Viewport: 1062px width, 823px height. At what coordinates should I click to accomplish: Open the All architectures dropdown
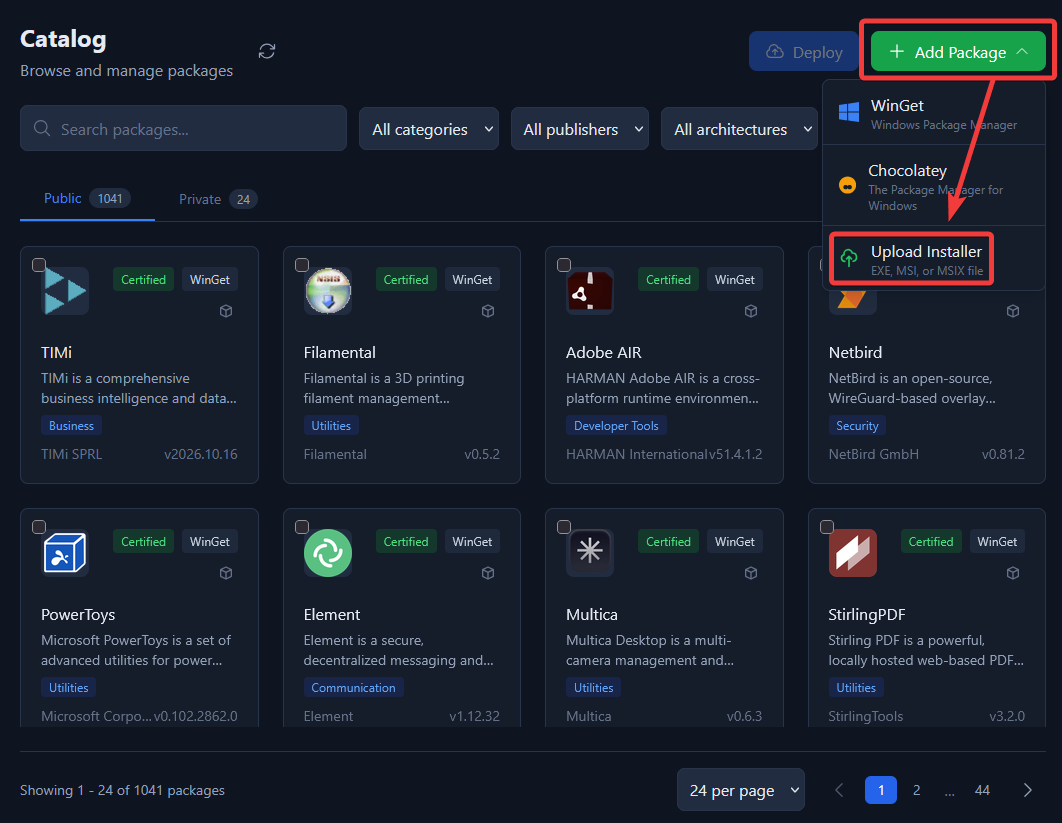tap(740, 129)
